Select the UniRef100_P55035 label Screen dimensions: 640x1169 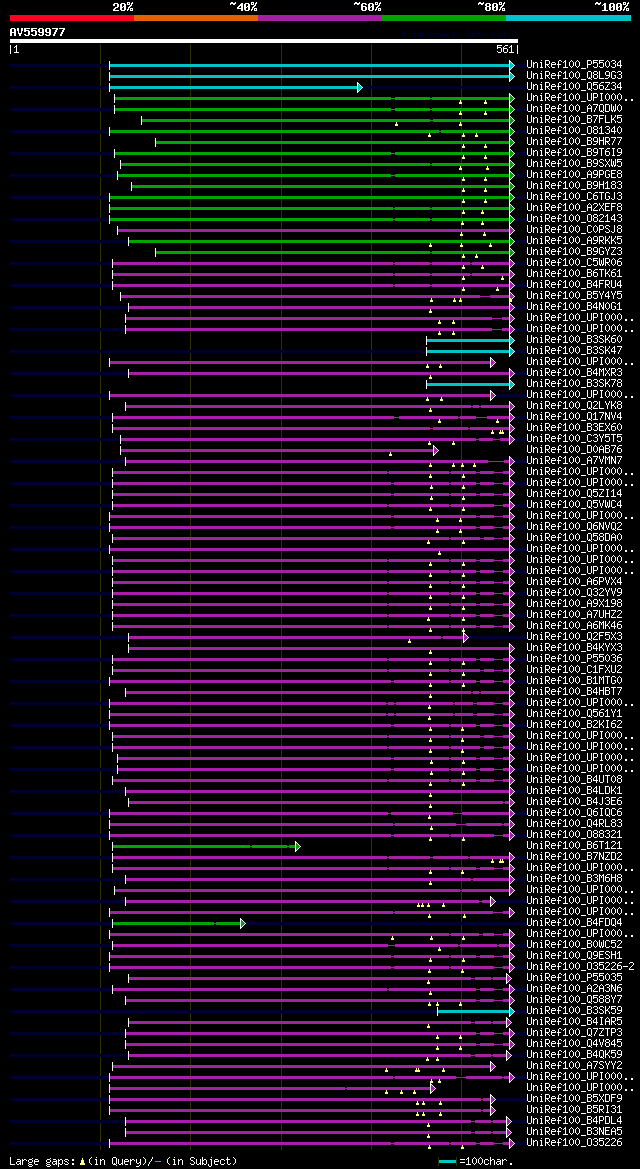click(574, 977)
